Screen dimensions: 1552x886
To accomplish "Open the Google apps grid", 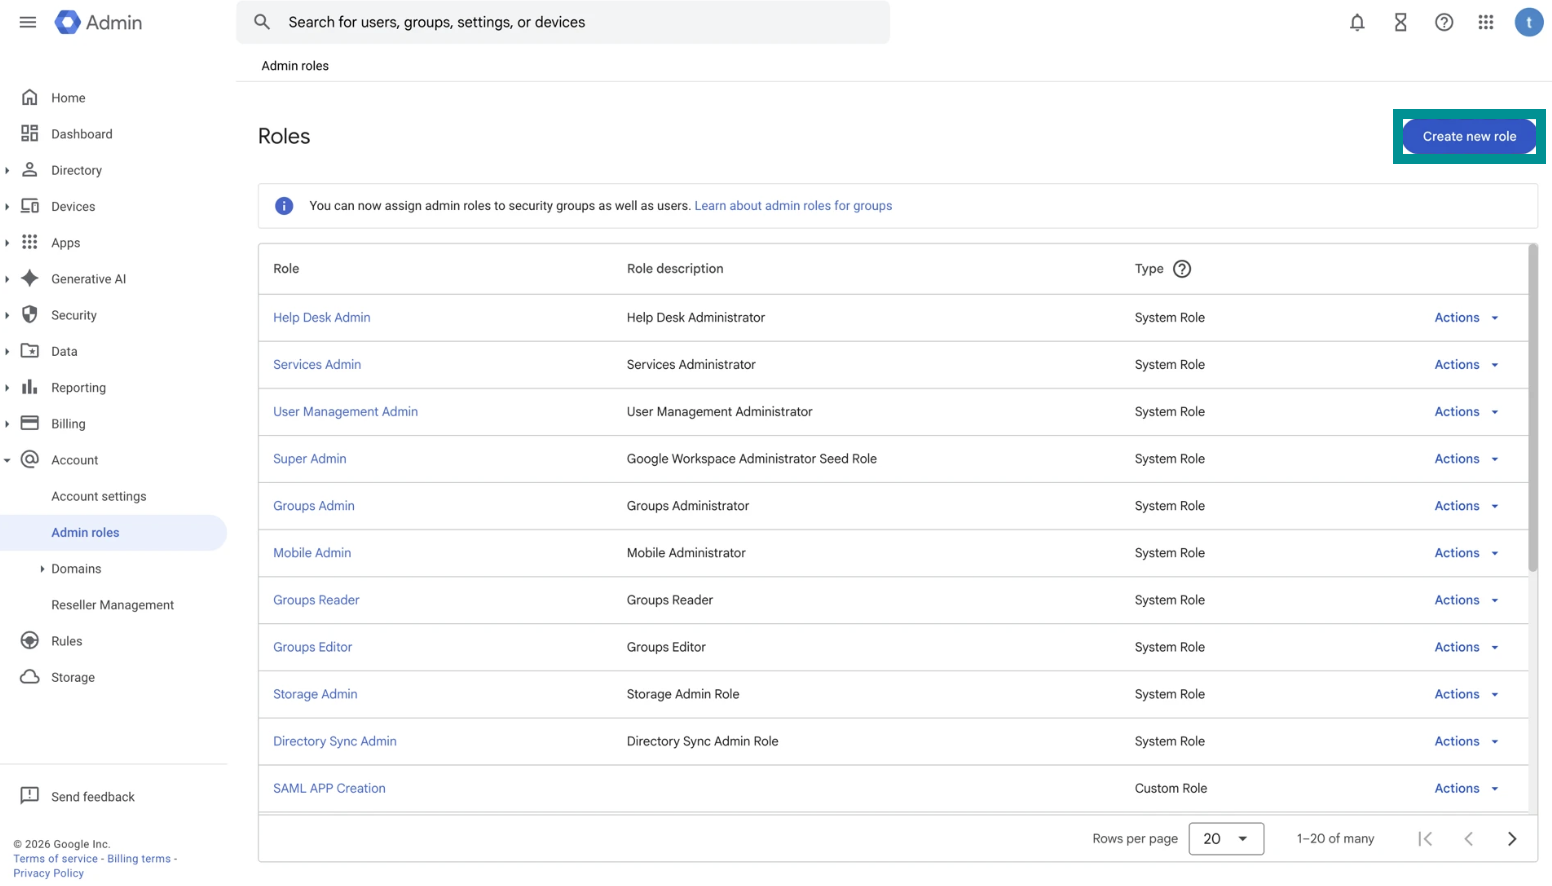I will [1486, 22].
